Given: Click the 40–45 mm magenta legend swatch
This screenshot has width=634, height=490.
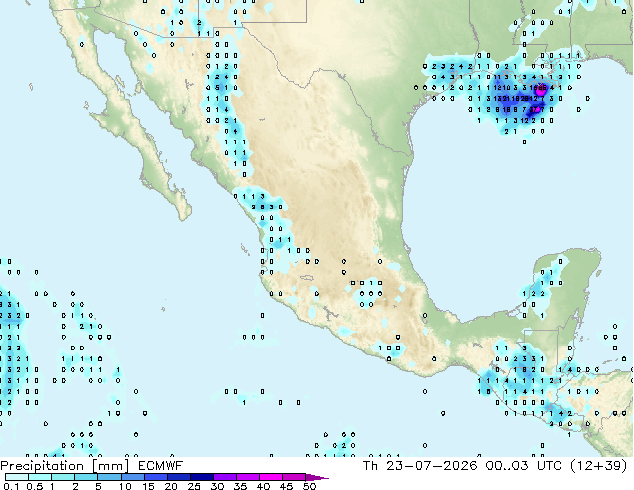Looking at the screenshot, I should click(271, 477).
